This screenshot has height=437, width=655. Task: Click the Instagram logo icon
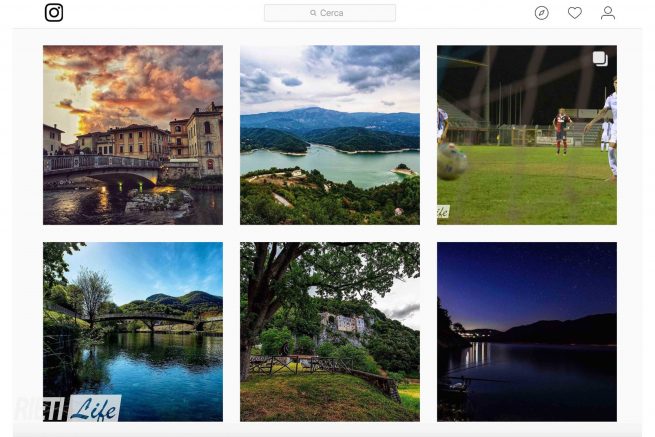54,13
